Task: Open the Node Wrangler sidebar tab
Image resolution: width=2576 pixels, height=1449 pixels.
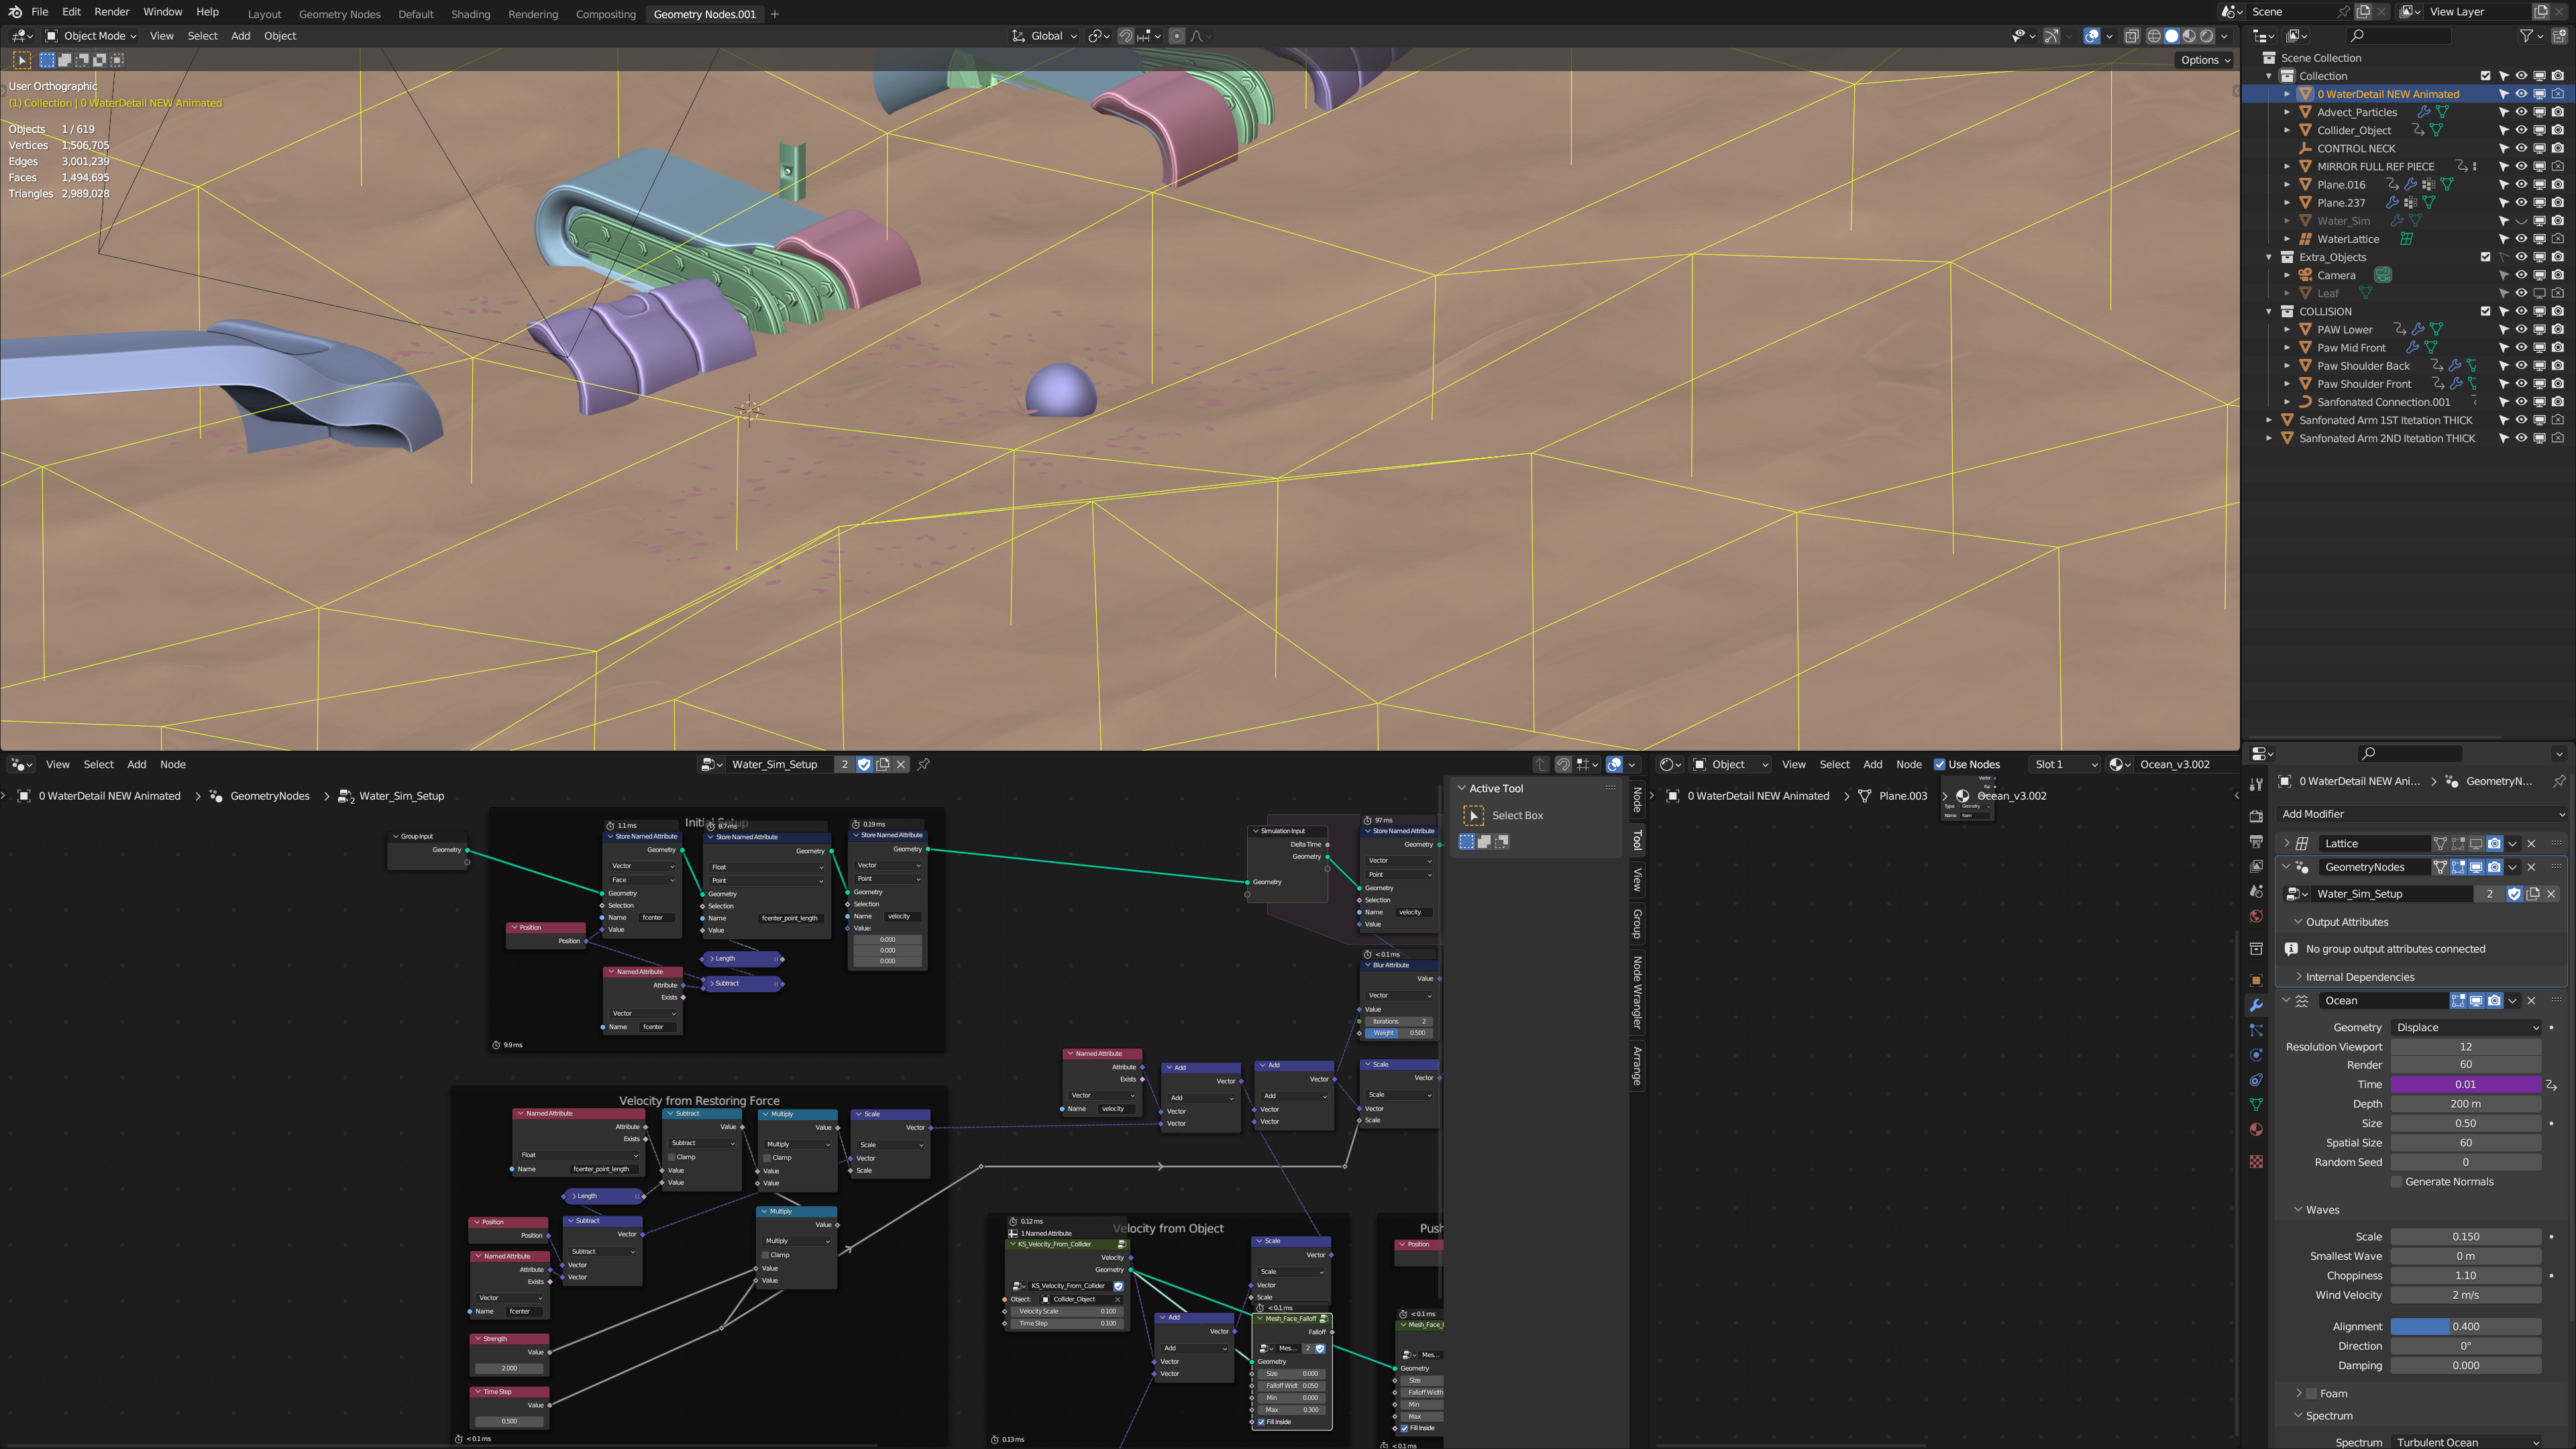Action: click(x=1637, y=993)
